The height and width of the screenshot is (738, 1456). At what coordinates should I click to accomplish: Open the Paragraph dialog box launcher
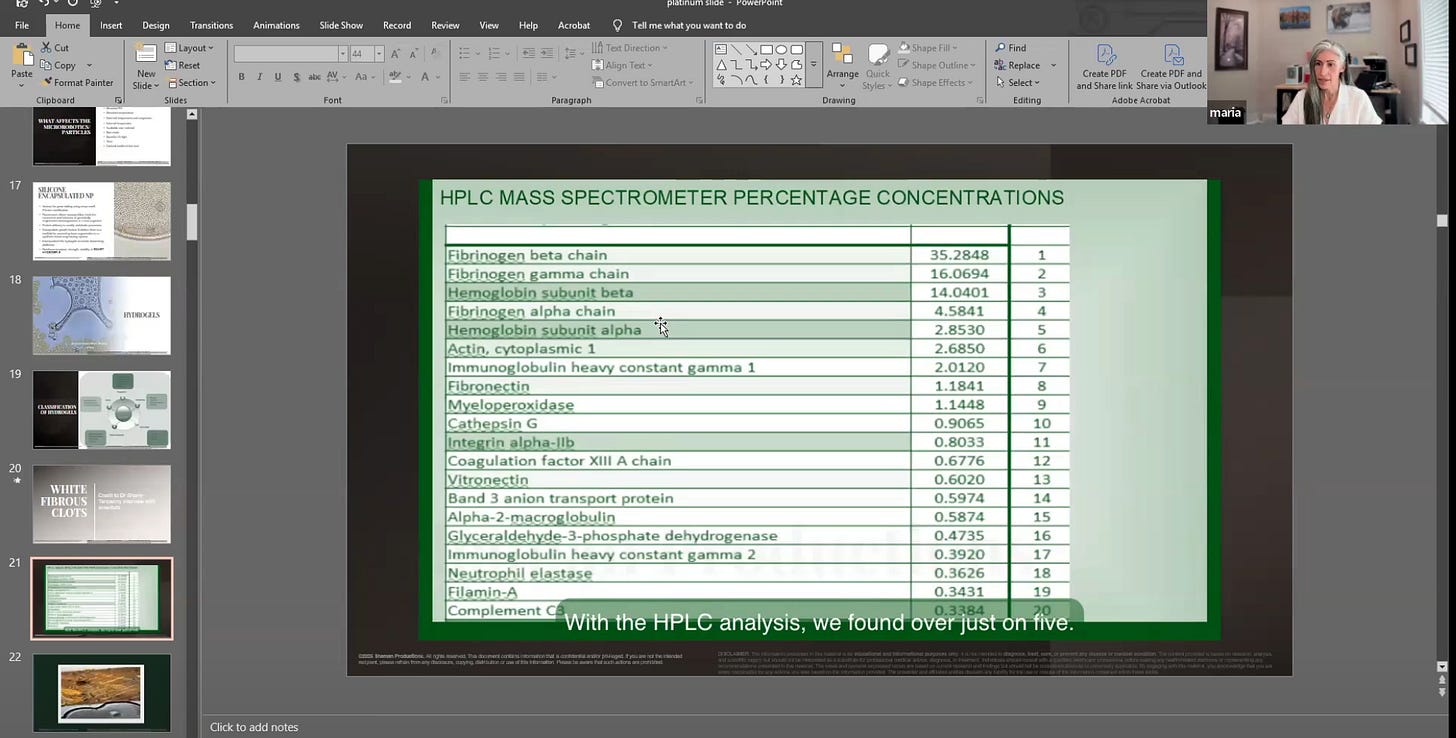click(699, 100)
